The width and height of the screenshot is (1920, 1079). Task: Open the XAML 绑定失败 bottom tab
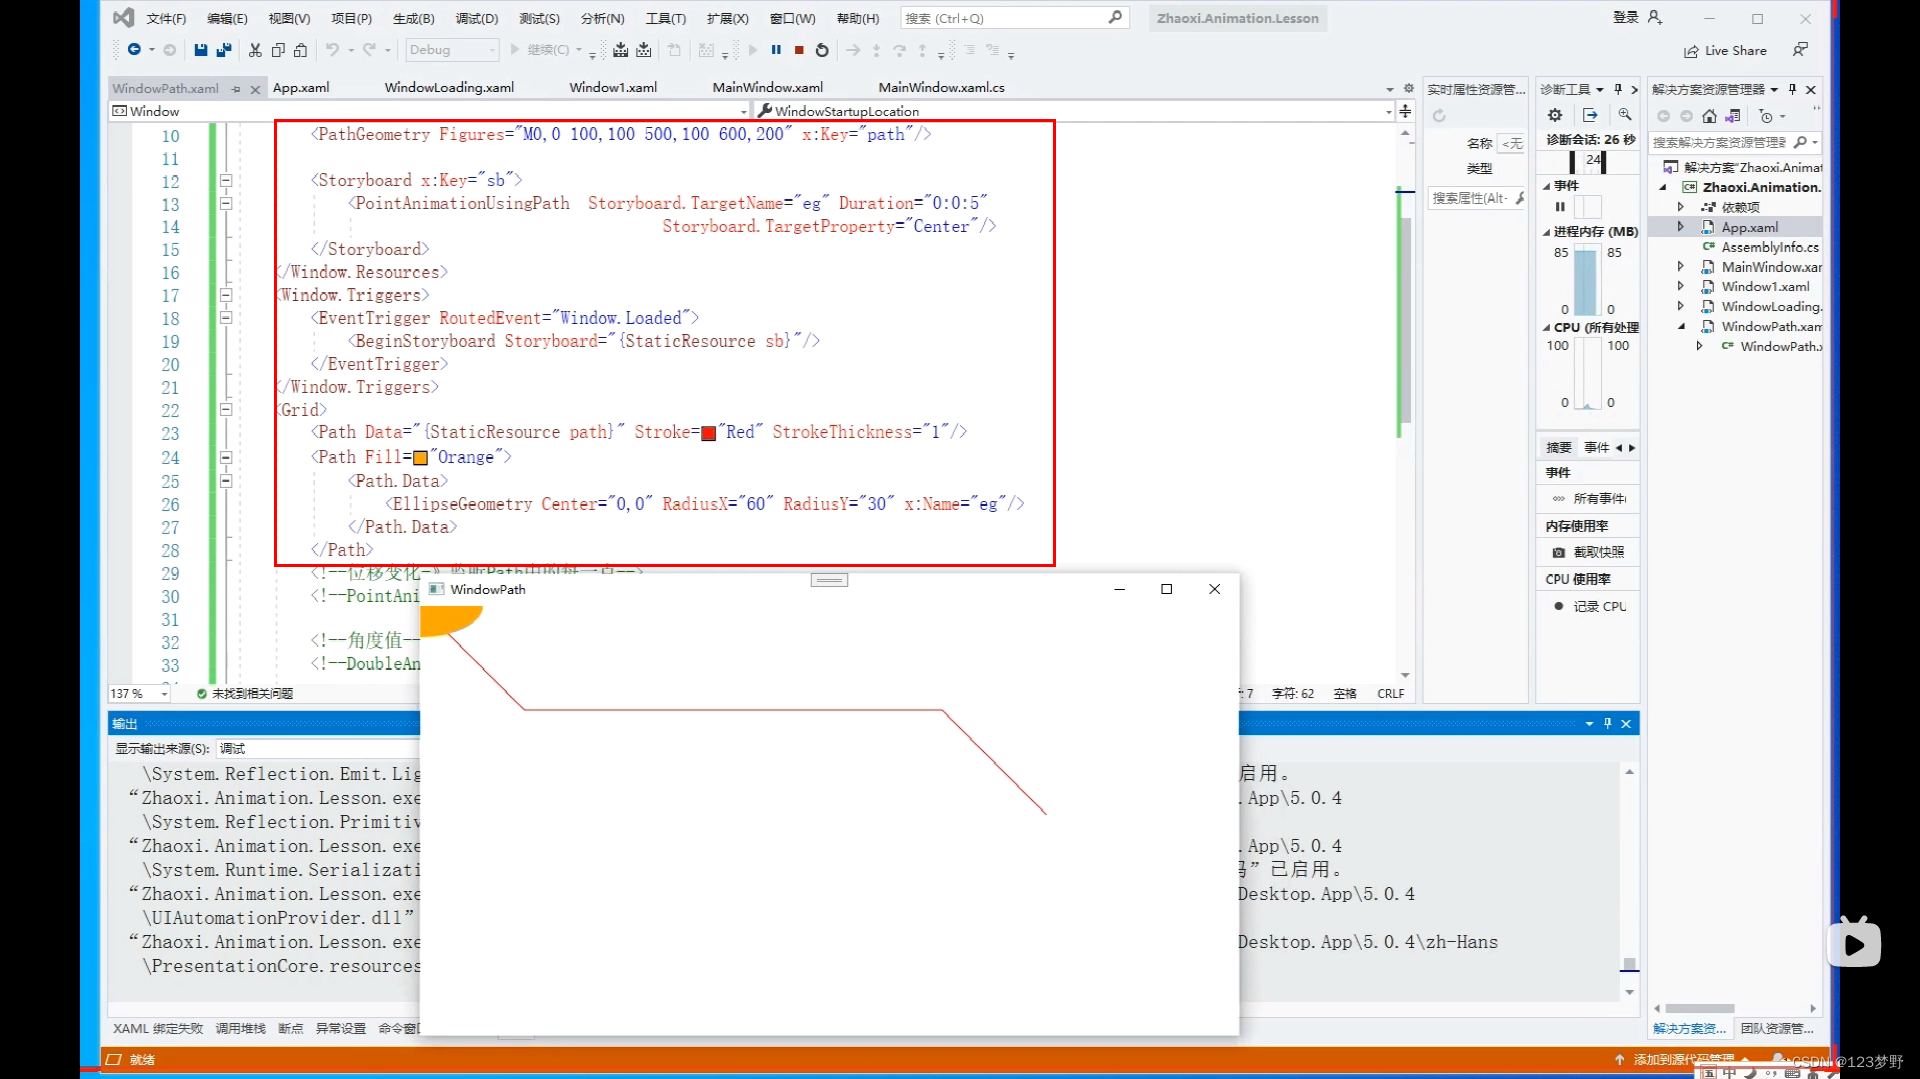pyautogui.click(x=158, y=1028)
